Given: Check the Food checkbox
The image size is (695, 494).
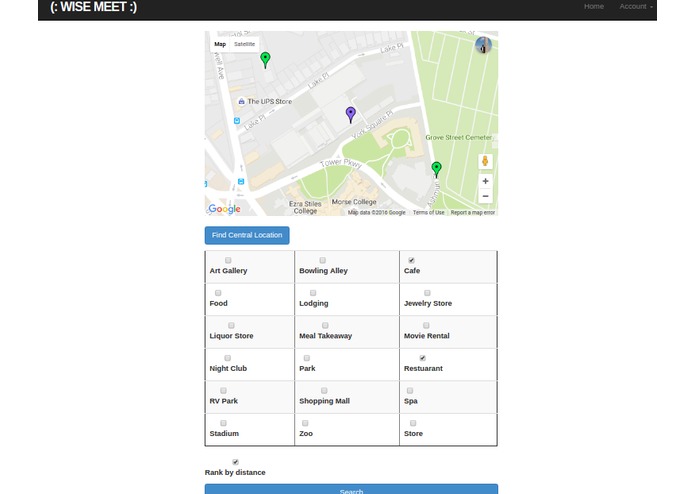Looking at the screenshot, I should [x=218, y=293].
